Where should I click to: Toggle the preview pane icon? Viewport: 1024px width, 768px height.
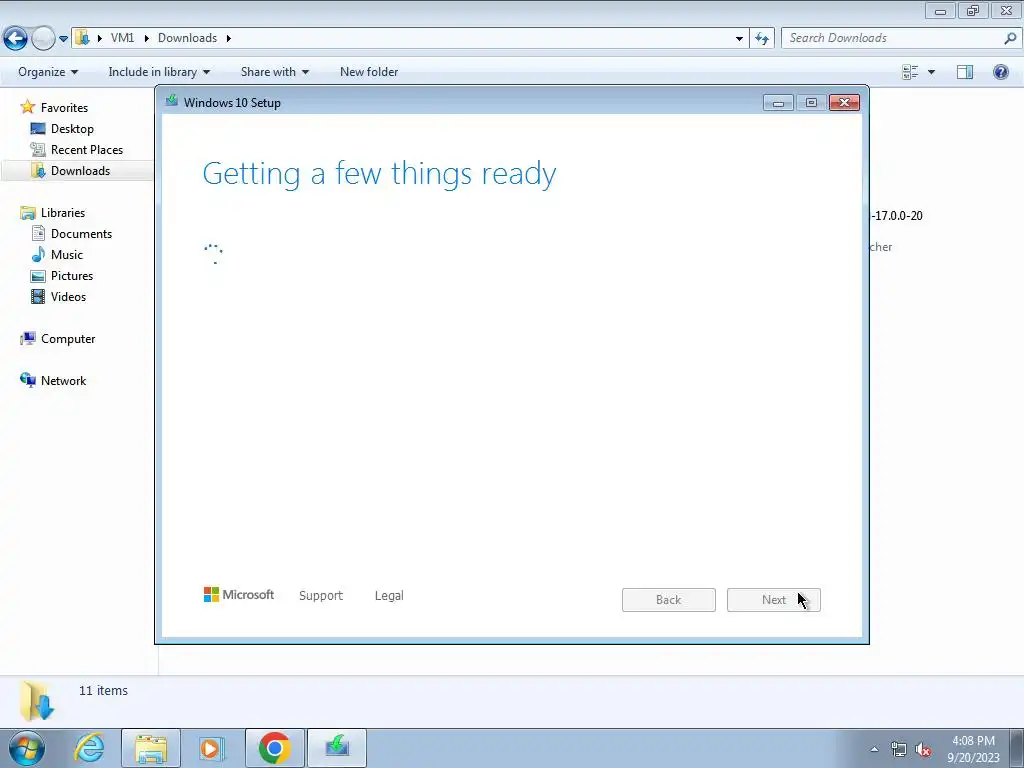(x=965, y=72)
